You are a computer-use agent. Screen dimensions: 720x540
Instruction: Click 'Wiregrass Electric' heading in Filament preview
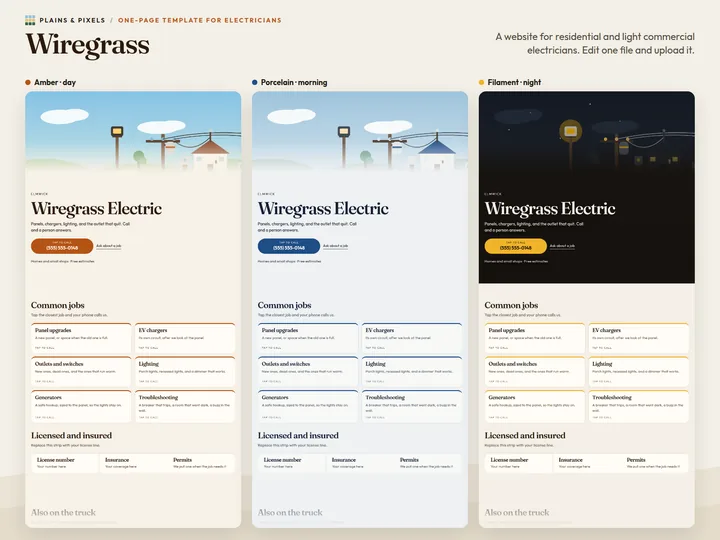tap(550, 209)
